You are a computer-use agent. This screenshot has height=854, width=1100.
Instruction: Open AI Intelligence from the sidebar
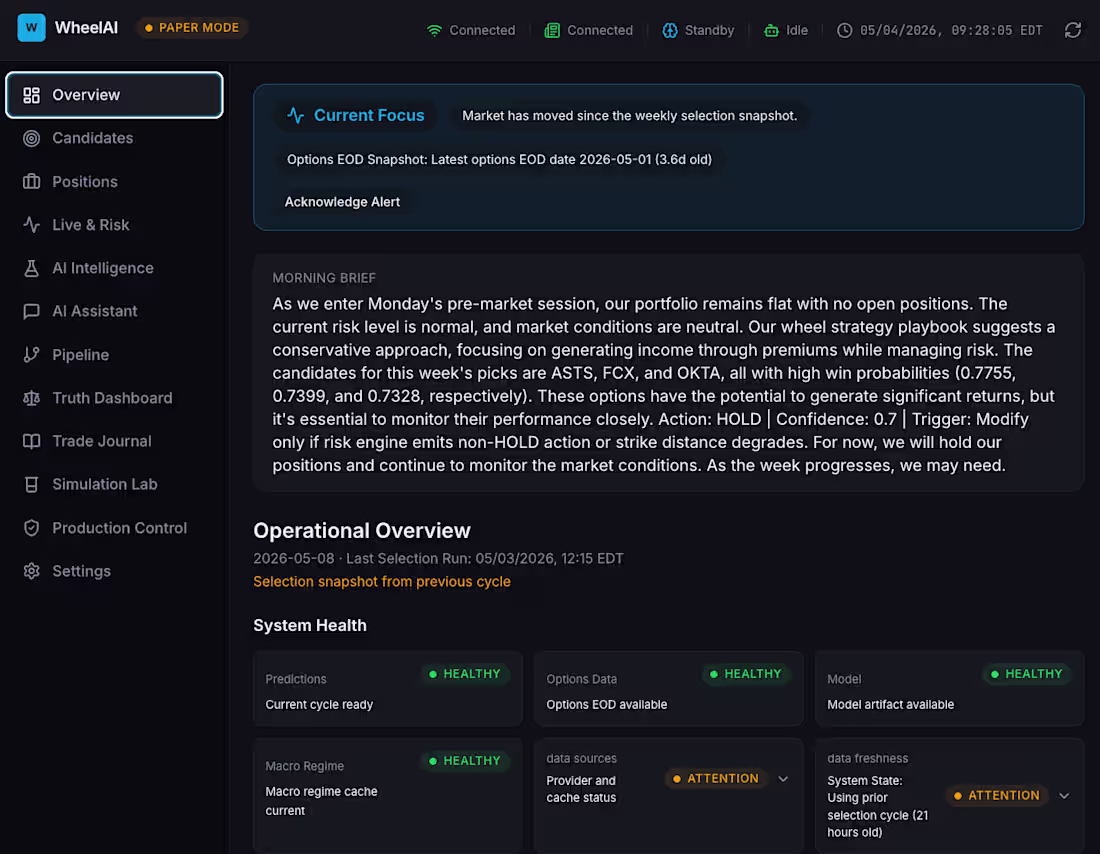(x=102, y=268)
